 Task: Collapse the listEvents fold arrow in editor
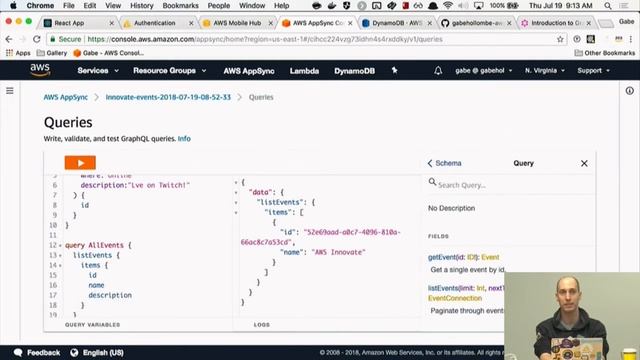click(x=60, y=256)
